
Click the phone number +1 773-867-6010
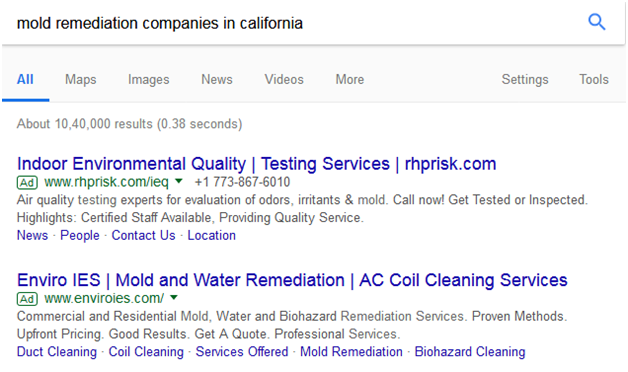coord(242,182)
